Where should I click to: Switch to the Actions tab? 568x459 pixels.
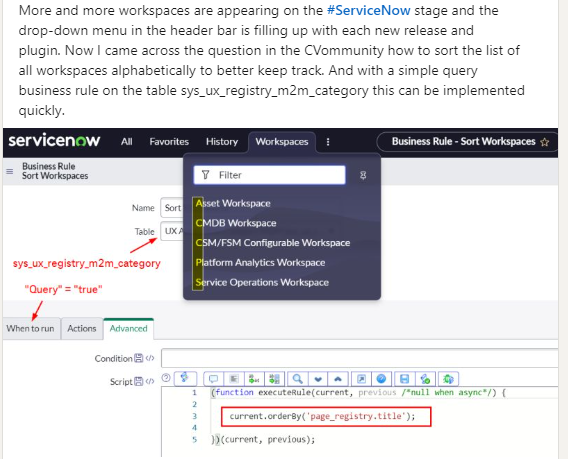point(82,329)
